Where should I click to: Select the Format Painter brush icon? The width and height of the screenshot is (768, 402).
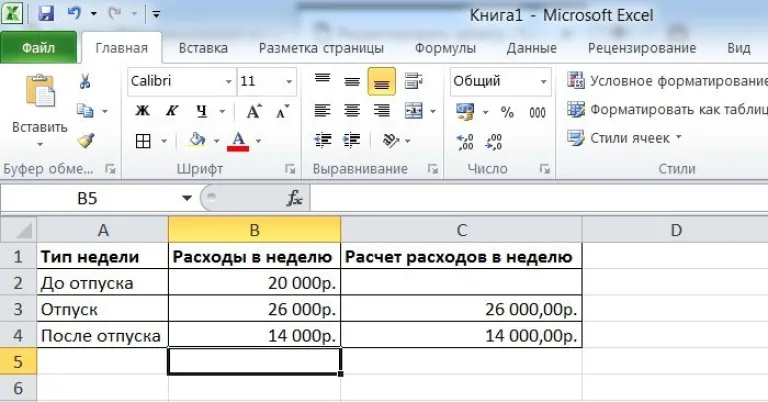pyautogui.click(x=86, y=141)
